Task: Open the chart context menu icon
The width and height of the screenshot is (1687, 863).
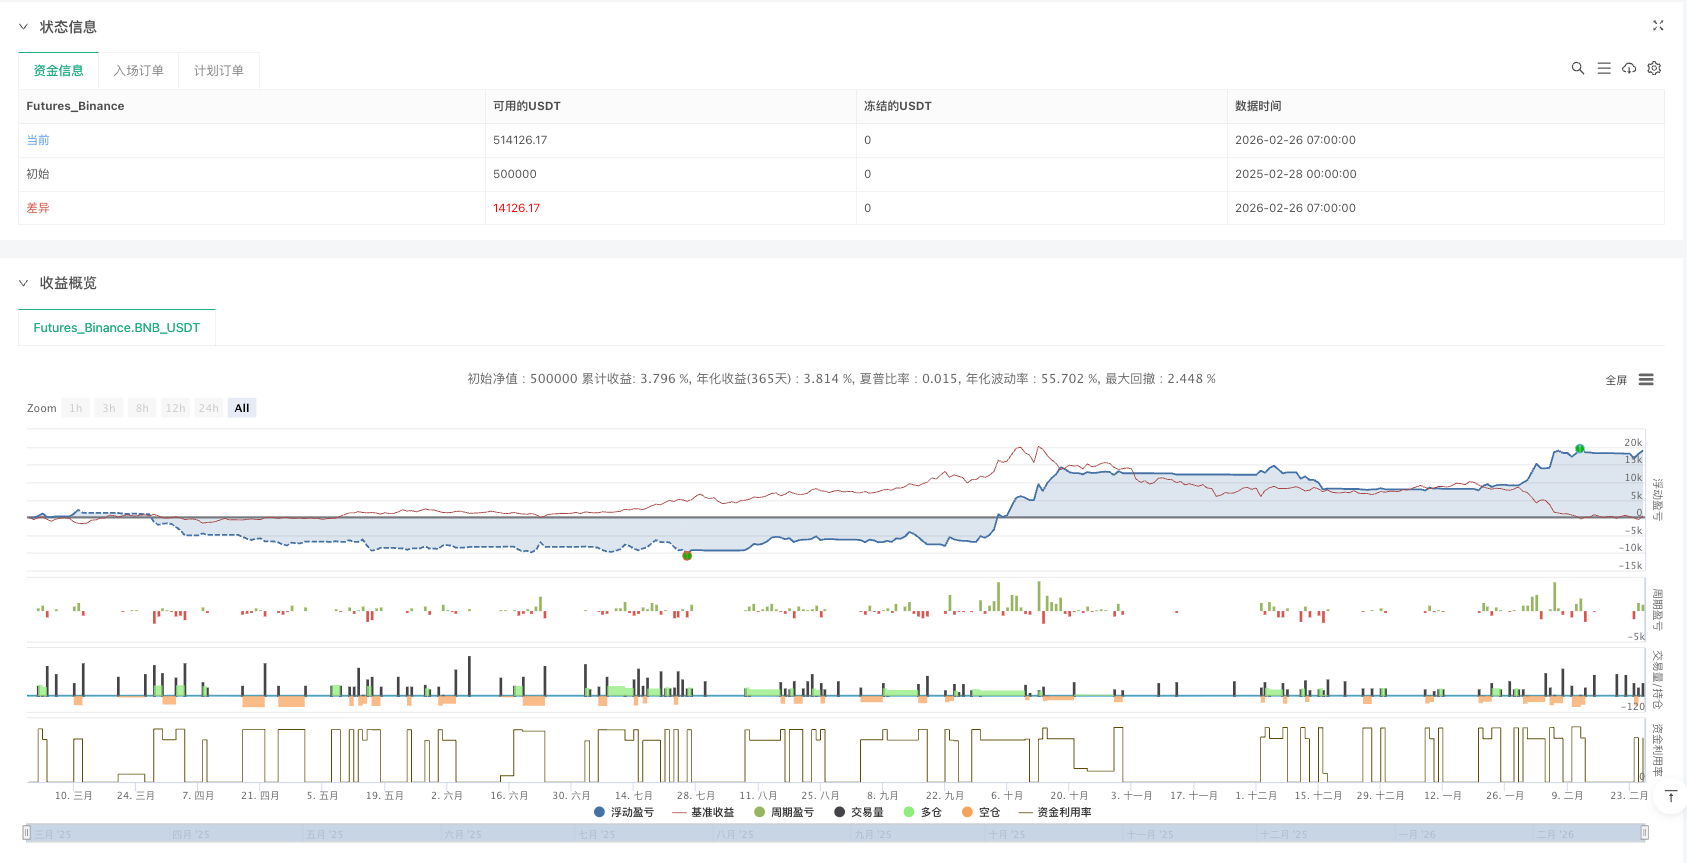Action: [x=1646, y=380]
